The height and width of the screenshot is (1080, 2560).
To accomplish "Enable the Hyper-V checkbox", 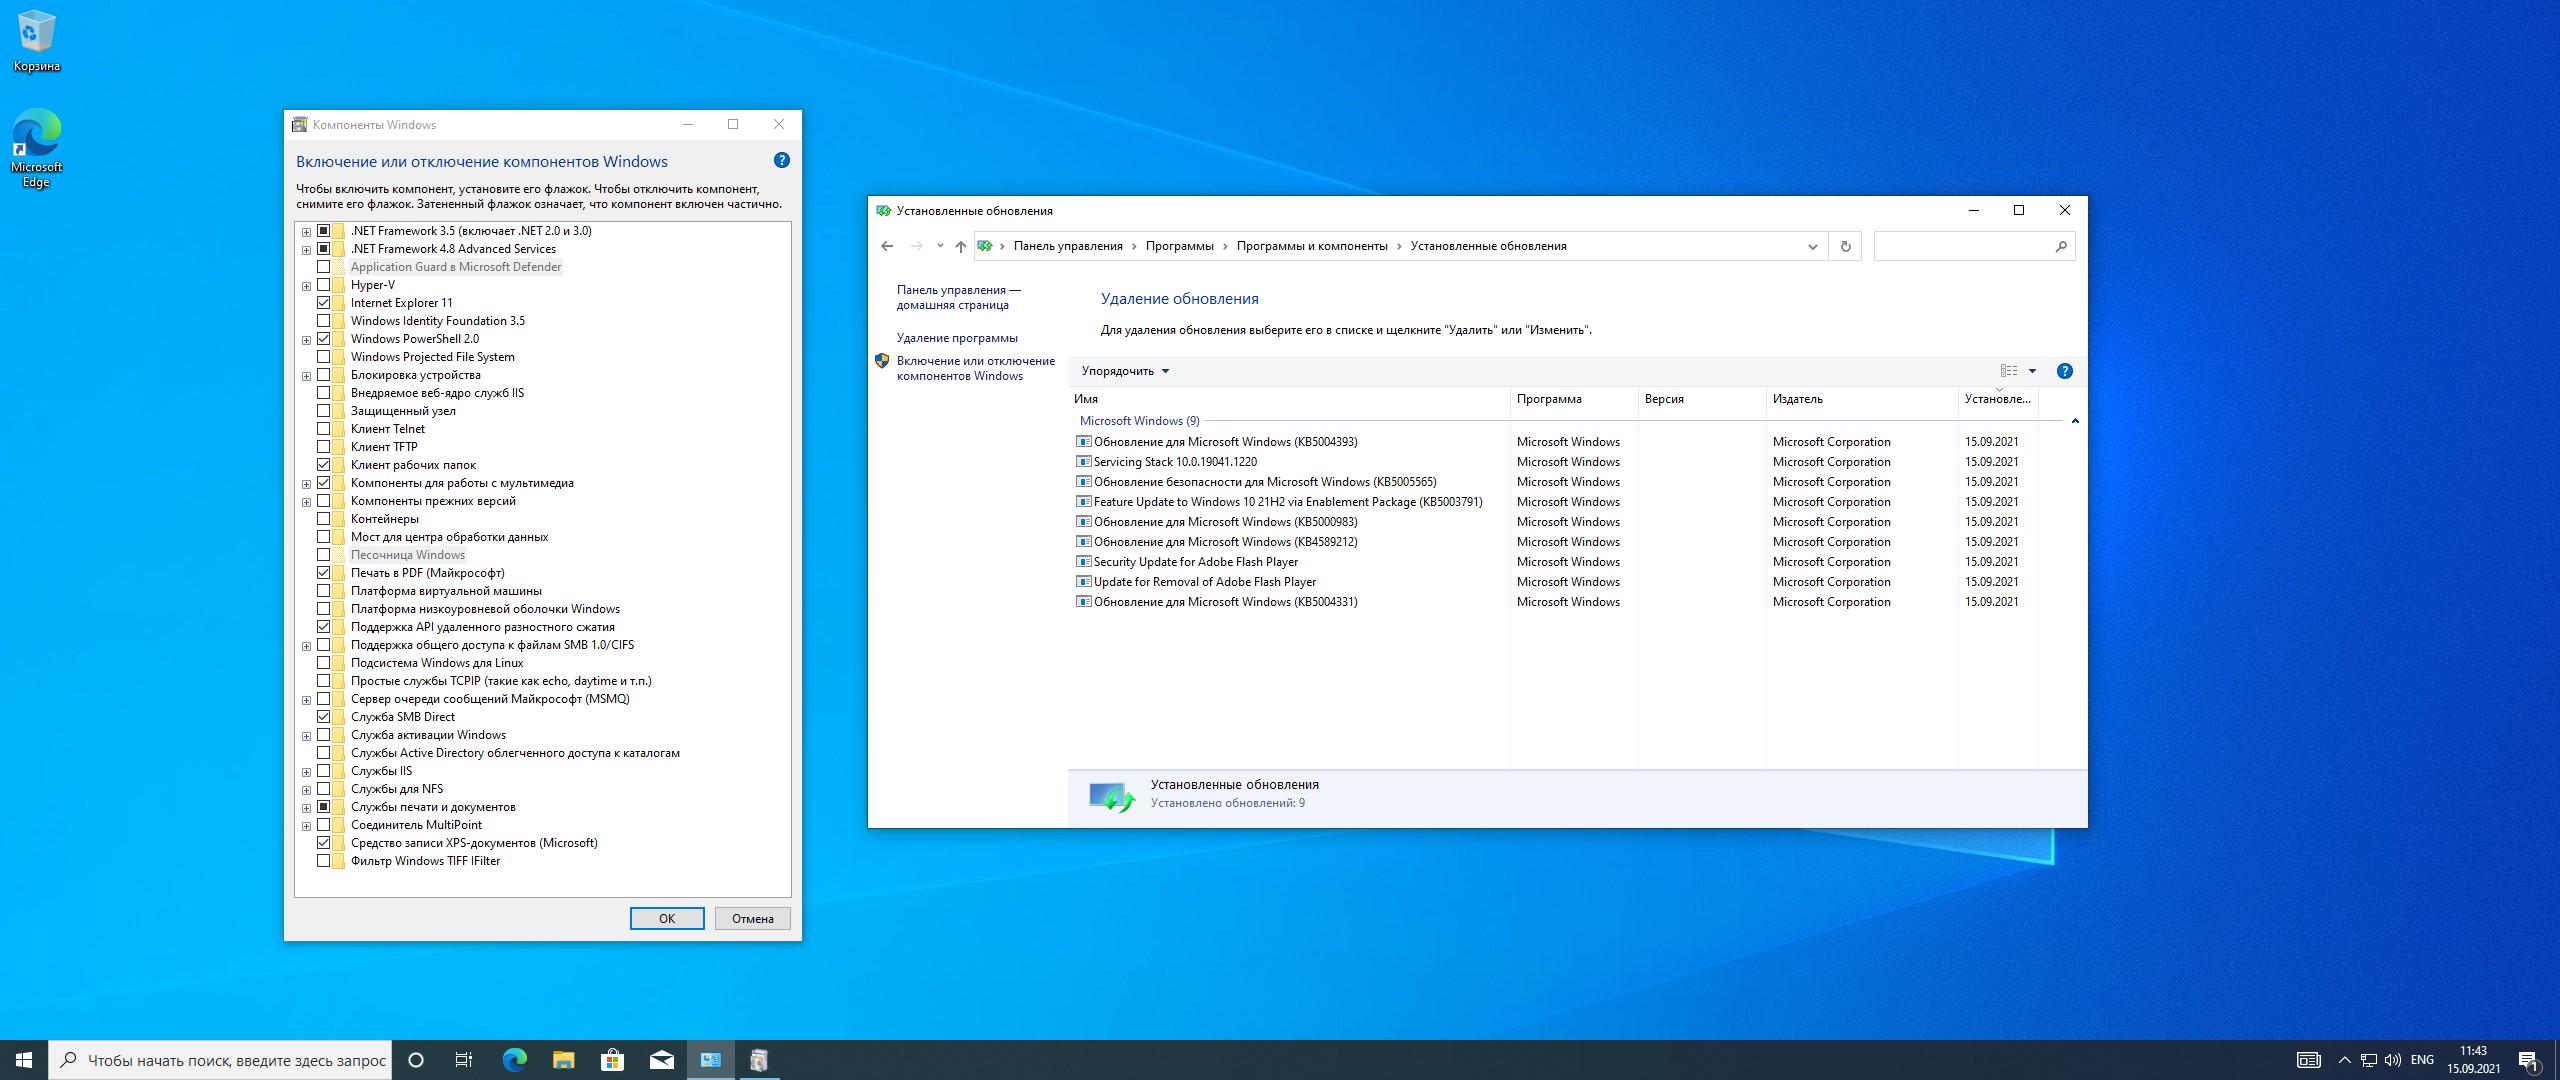I will click(324, 285).
